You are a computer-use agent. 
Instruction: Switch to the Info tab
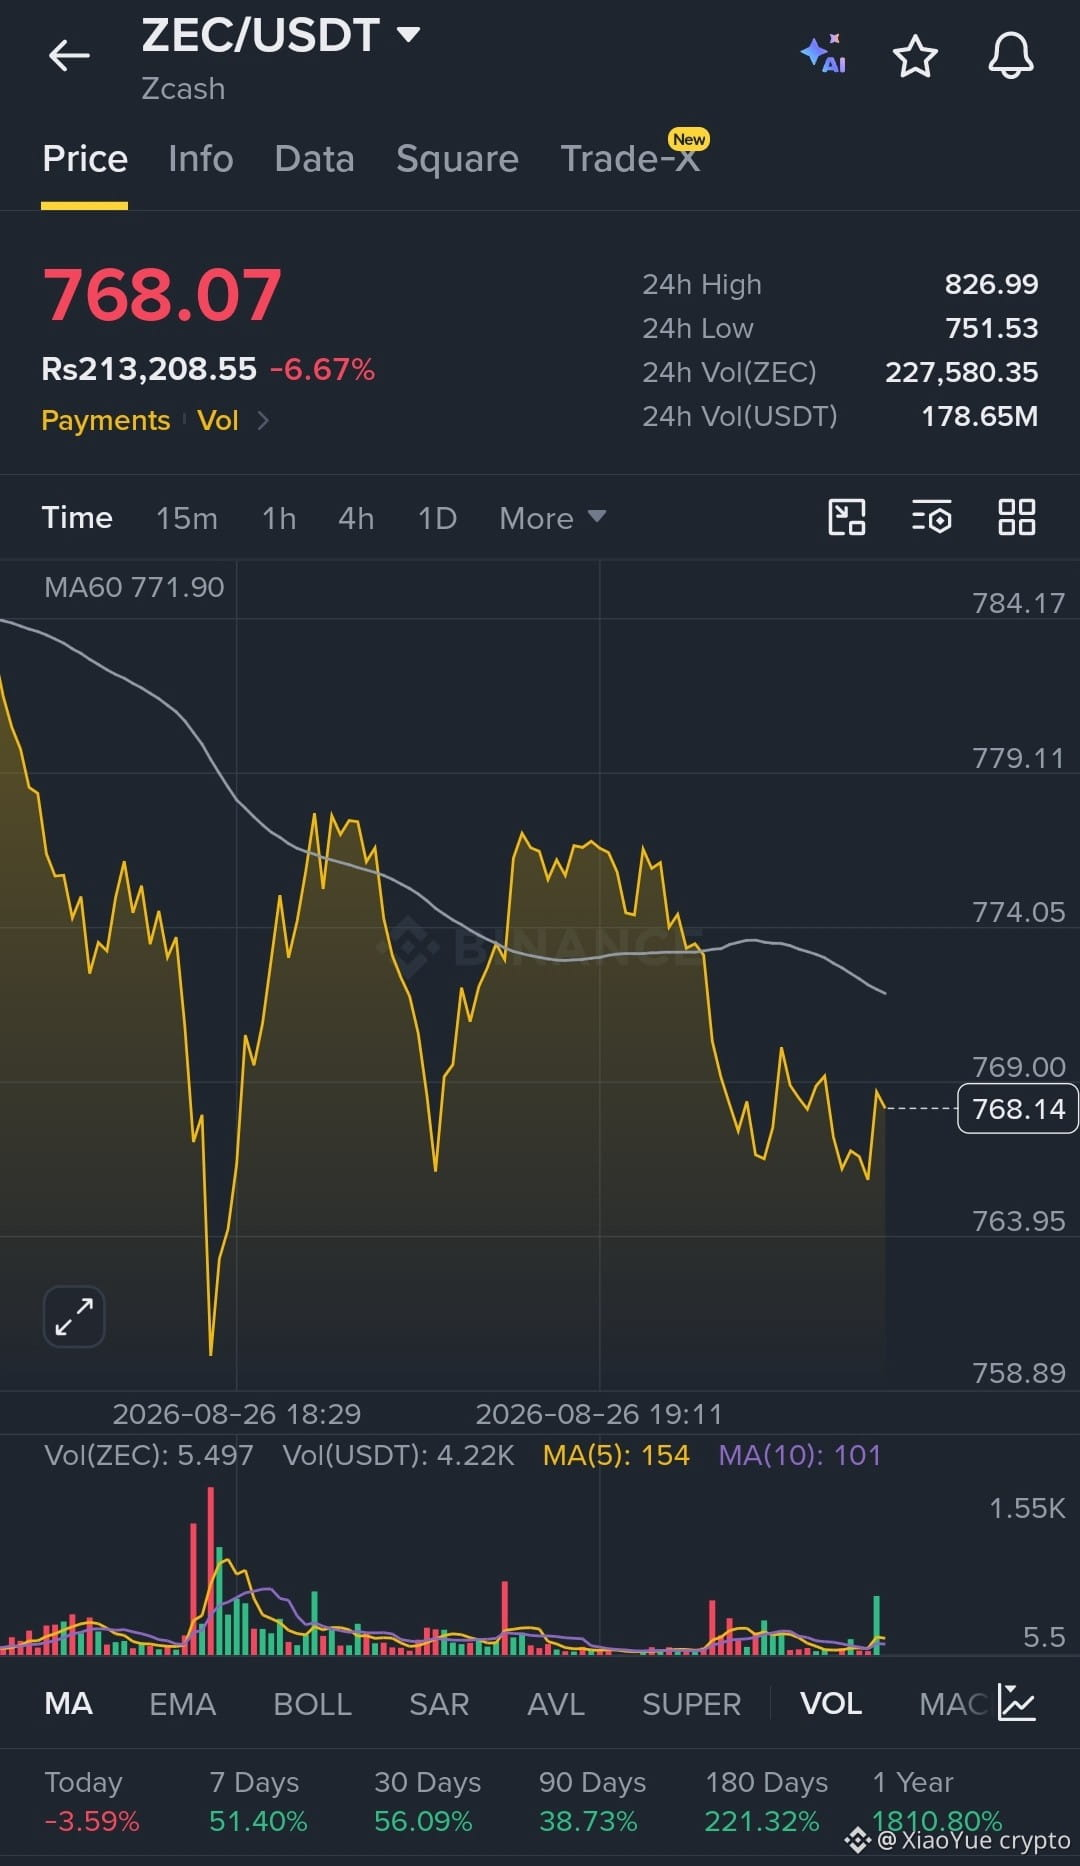(201, 159)
